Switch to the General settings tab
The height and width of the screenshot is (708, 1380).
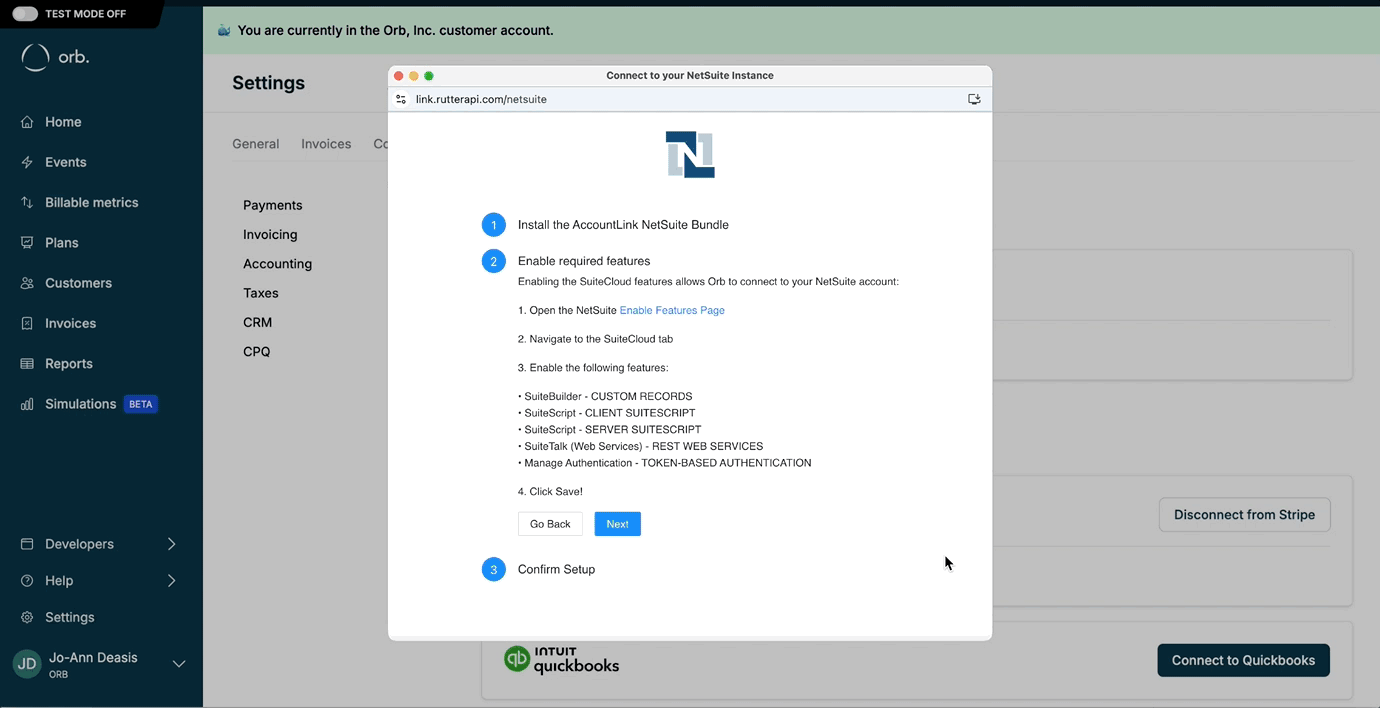(x=256, y=144)
